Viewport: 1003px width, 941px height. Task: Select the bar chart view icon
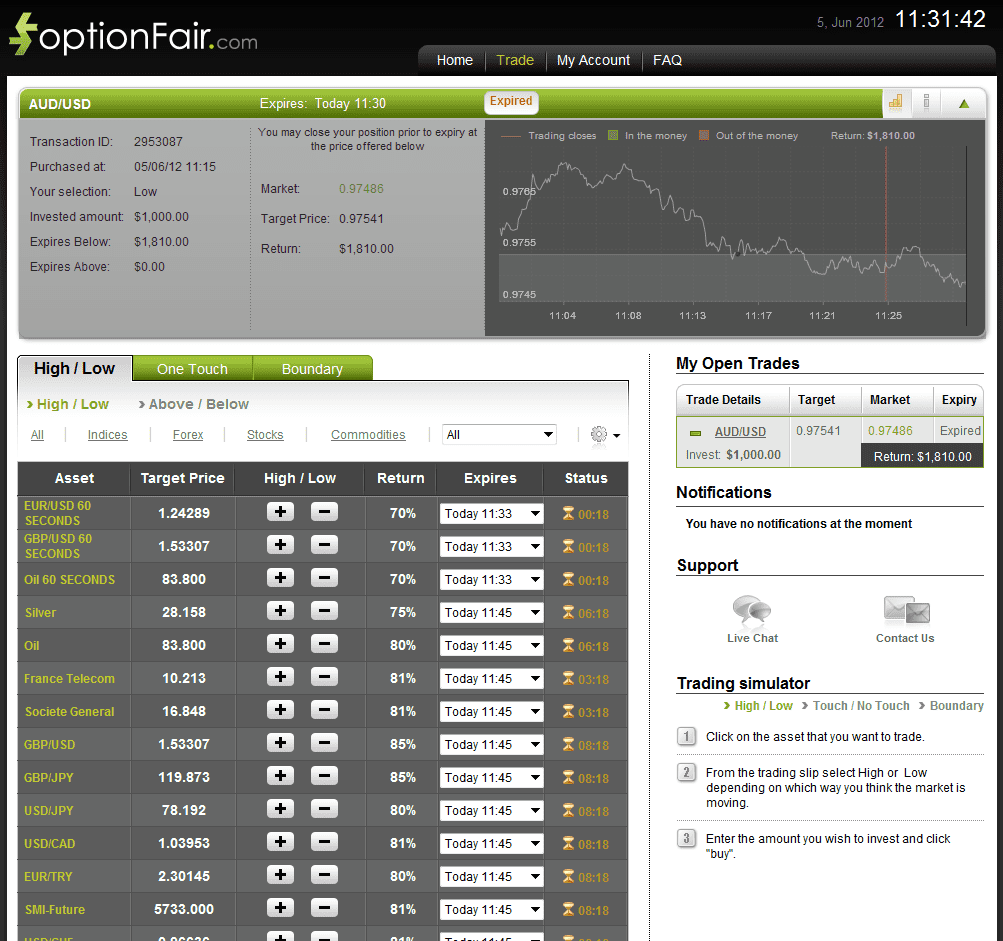[895, 102]
